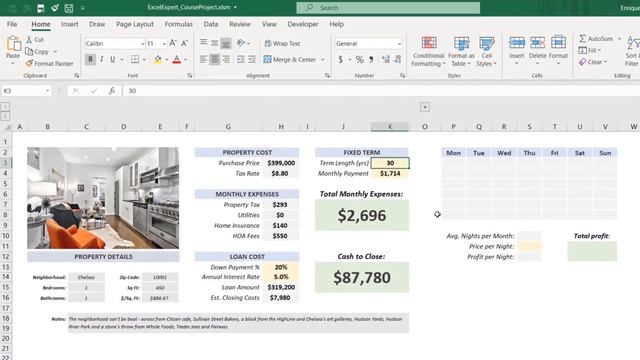Toggle Italic formatting
640x360 pixels.
point(102,60)
